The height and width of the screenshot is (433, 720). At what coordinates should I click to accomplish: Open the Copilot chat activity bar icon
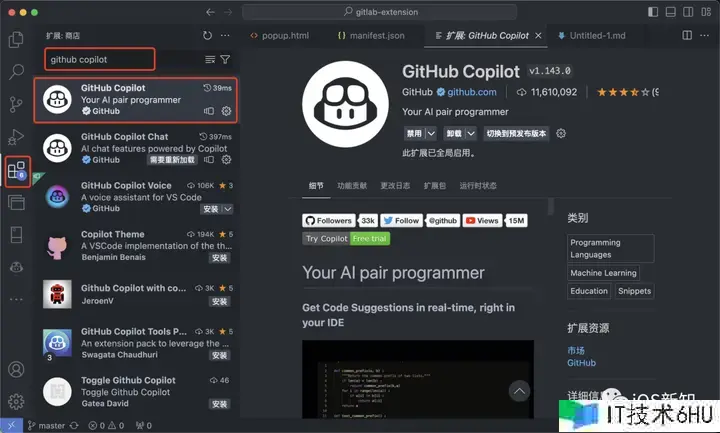click(16, 267)
